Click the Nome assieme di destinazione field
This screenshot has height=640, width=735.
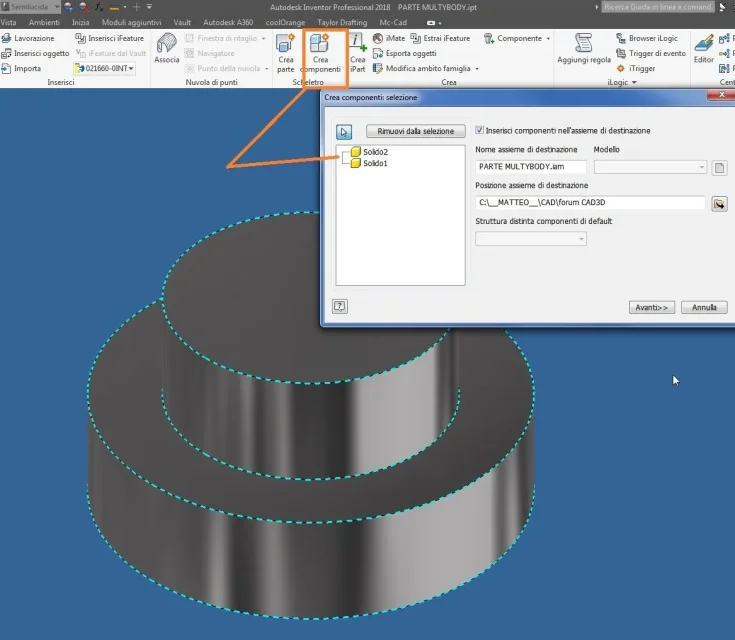531,167
